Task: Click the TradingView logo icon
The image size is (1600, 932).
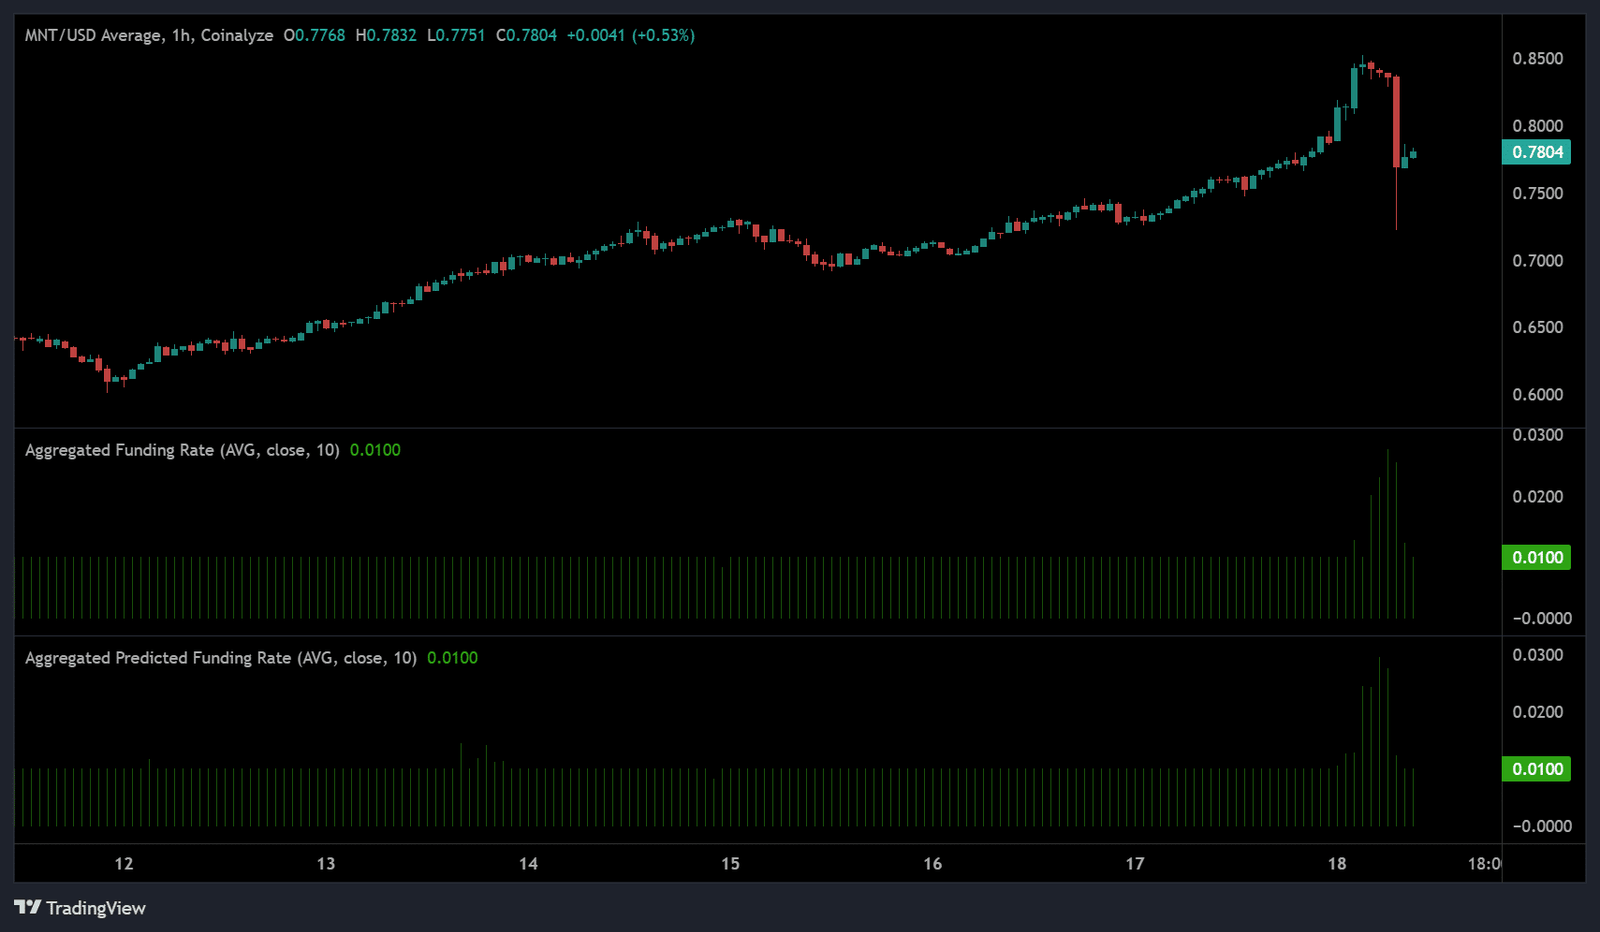Action: tap(28, 907)
